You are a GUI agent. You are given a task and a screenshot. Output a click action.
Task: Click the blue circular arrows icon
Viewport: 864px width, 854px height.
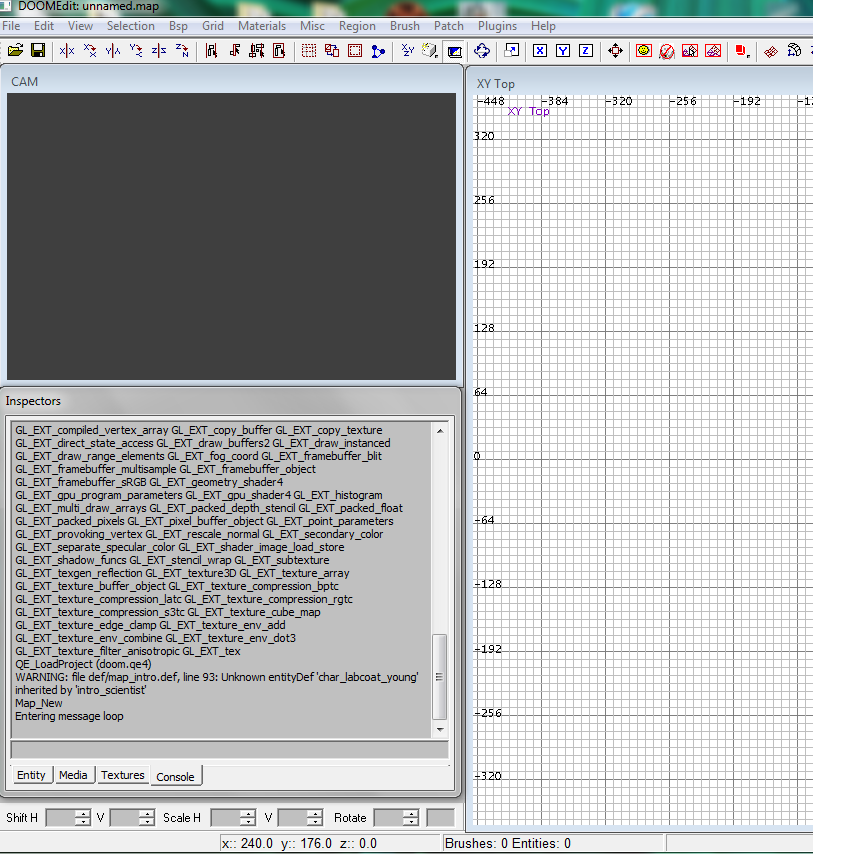[x=482, y=50]
